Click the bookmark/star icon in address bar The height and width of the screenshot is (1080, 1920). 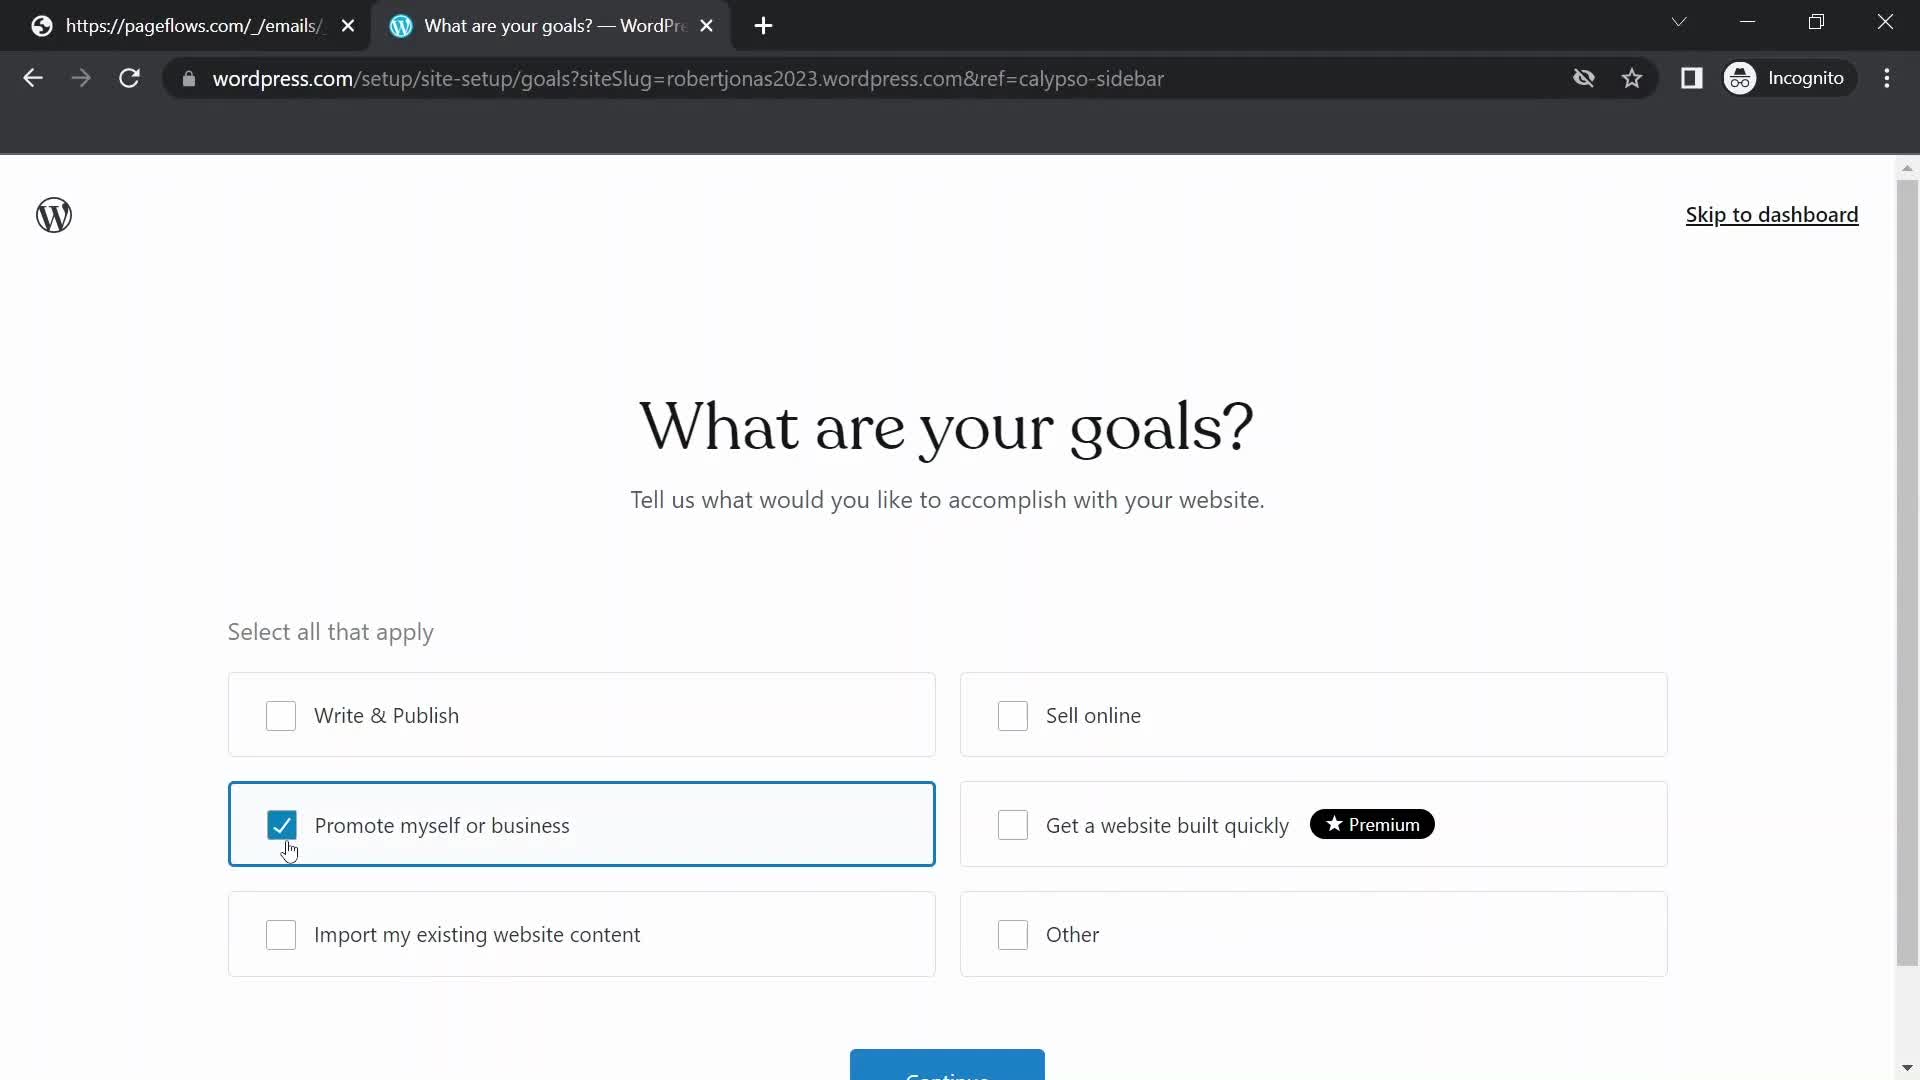(1631, 79)
